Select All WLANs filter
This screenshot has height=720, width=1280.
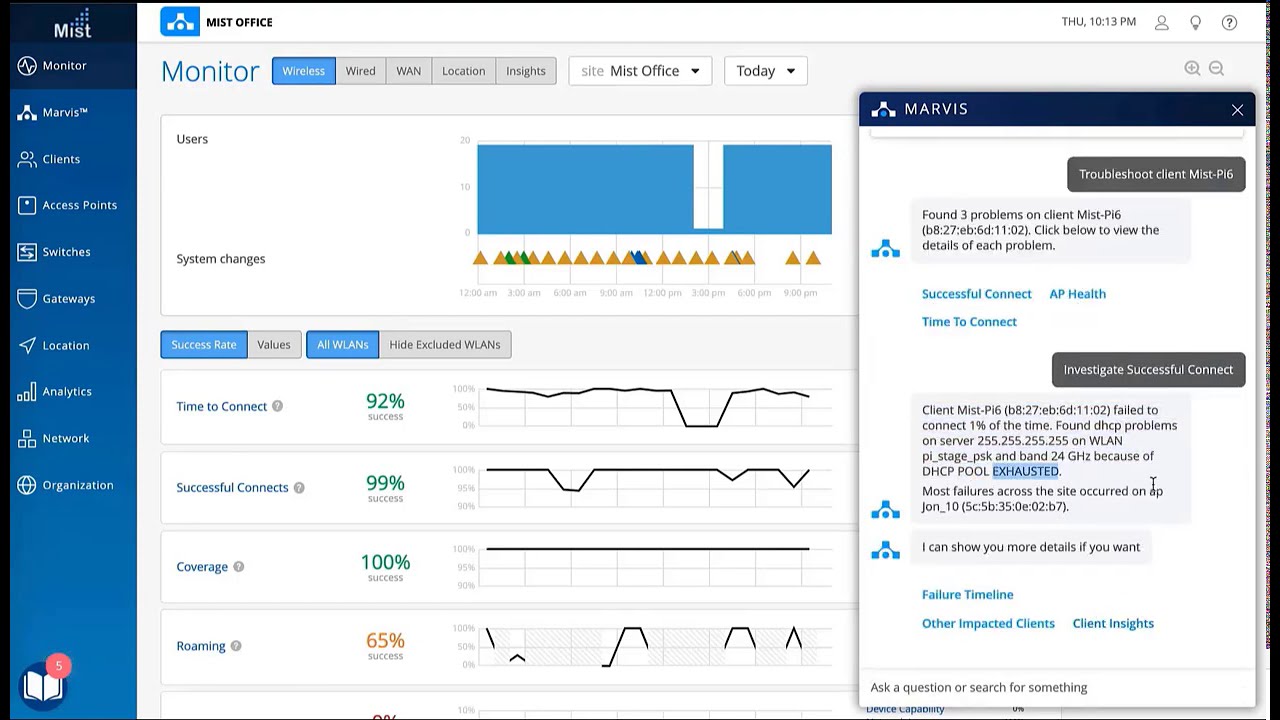pos(342,344)
